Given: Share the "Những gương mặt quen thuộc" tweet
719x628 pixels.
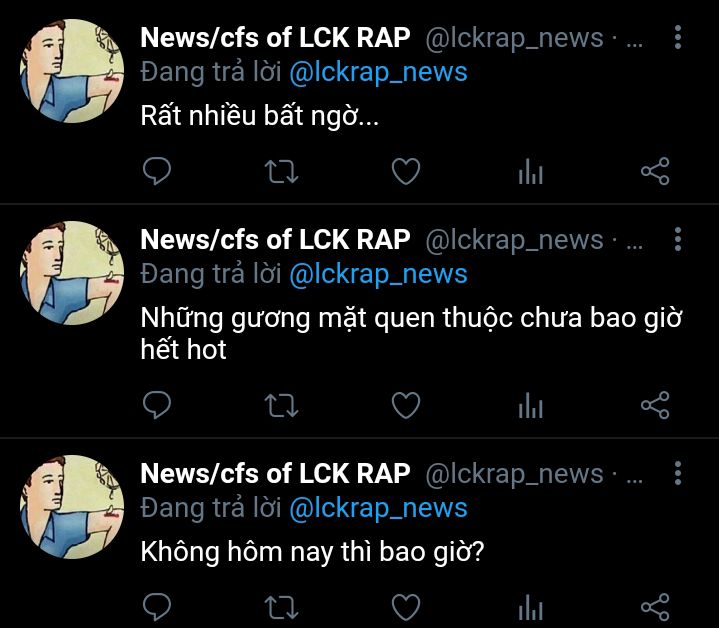Looking at the screenshot, I should [x=655, y=405].
